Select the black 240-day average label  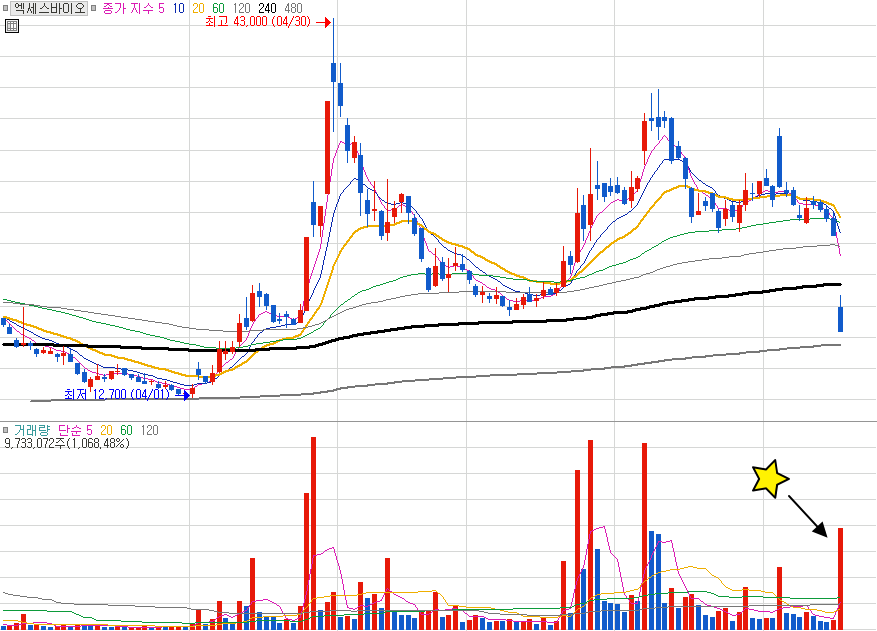pyautogui.click(x=267, y=8)
